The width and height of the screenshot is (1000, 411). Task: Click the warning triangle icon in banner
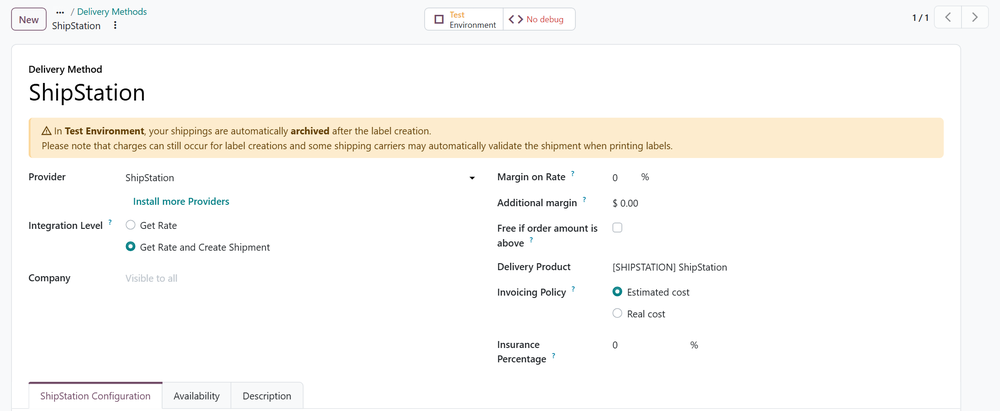click(x=47, y=131)
